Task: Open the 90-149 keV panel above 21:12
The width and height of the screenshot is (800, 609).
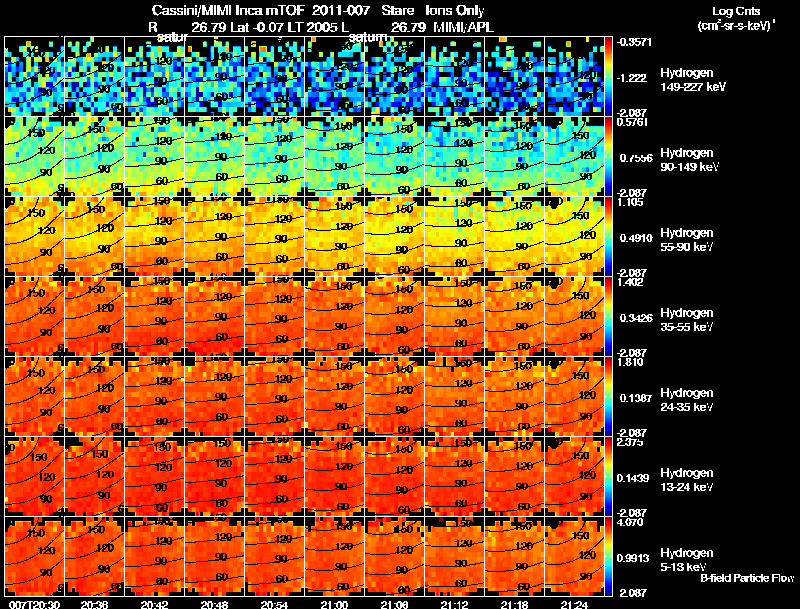Action: coord(455,157)
